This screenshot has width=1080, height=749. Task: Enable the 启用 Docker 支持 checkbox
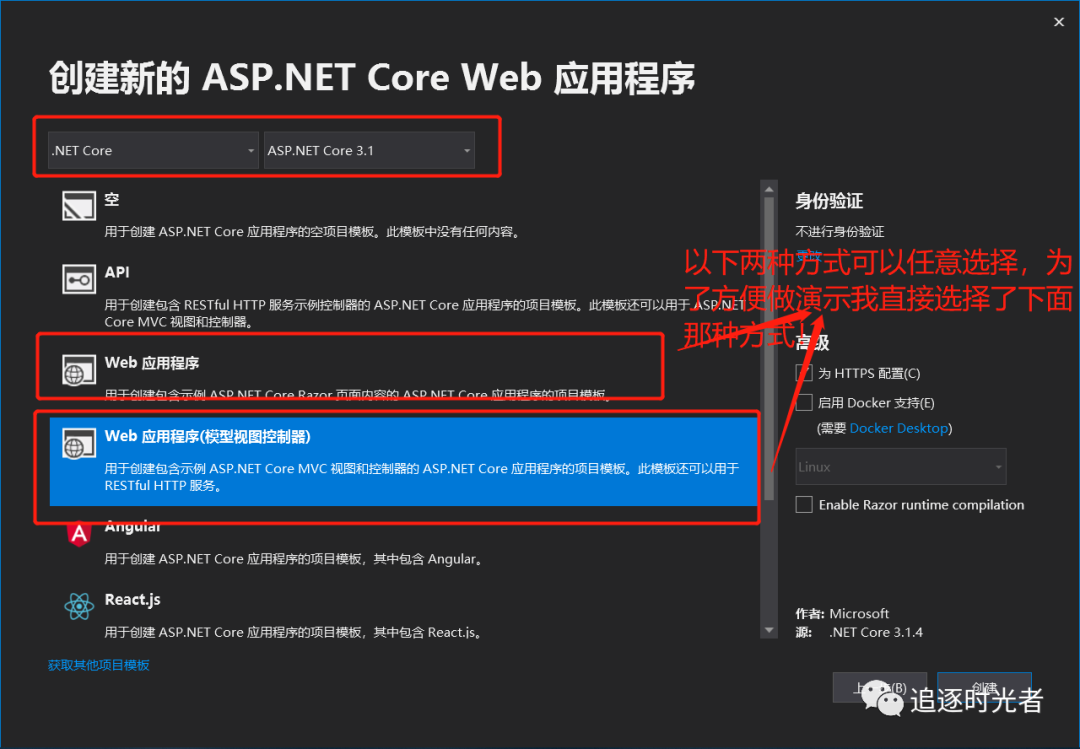pos(804,402)
